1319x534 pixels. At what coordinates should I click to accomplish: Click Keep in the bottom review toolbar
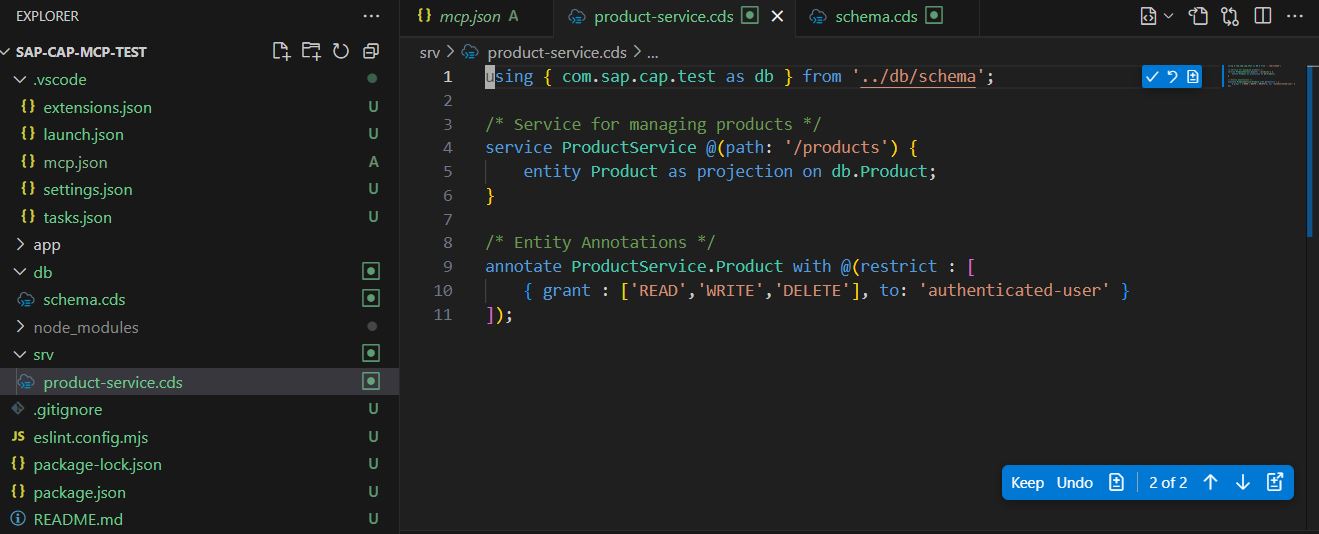(1027, 482)
